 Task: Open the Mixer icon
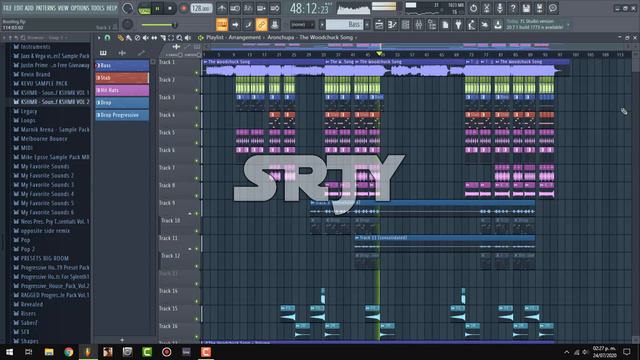[x=419, y=25]
